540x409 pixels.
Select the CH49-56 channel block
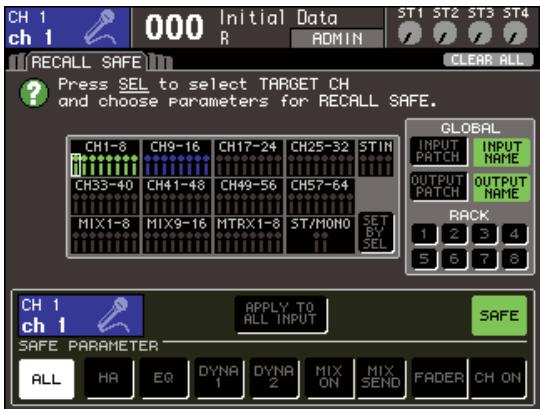248,197
